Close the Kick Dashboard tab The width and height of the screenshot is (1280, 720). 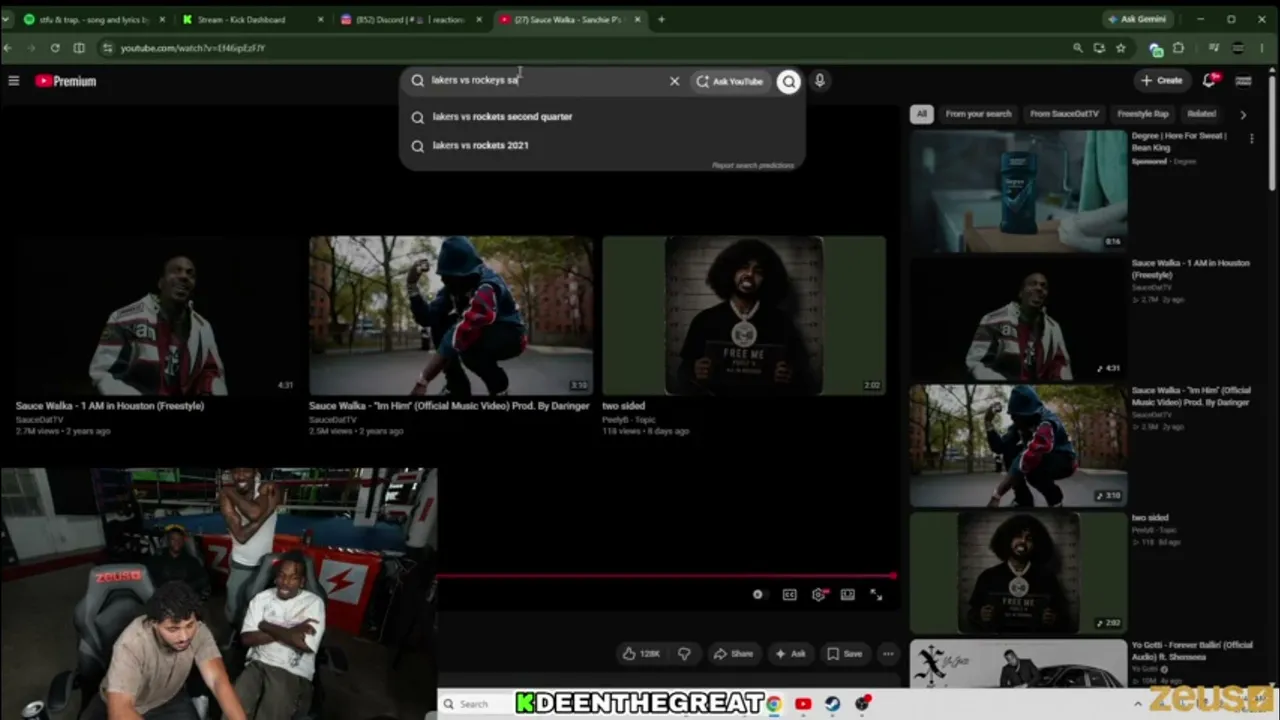point(320,19)
